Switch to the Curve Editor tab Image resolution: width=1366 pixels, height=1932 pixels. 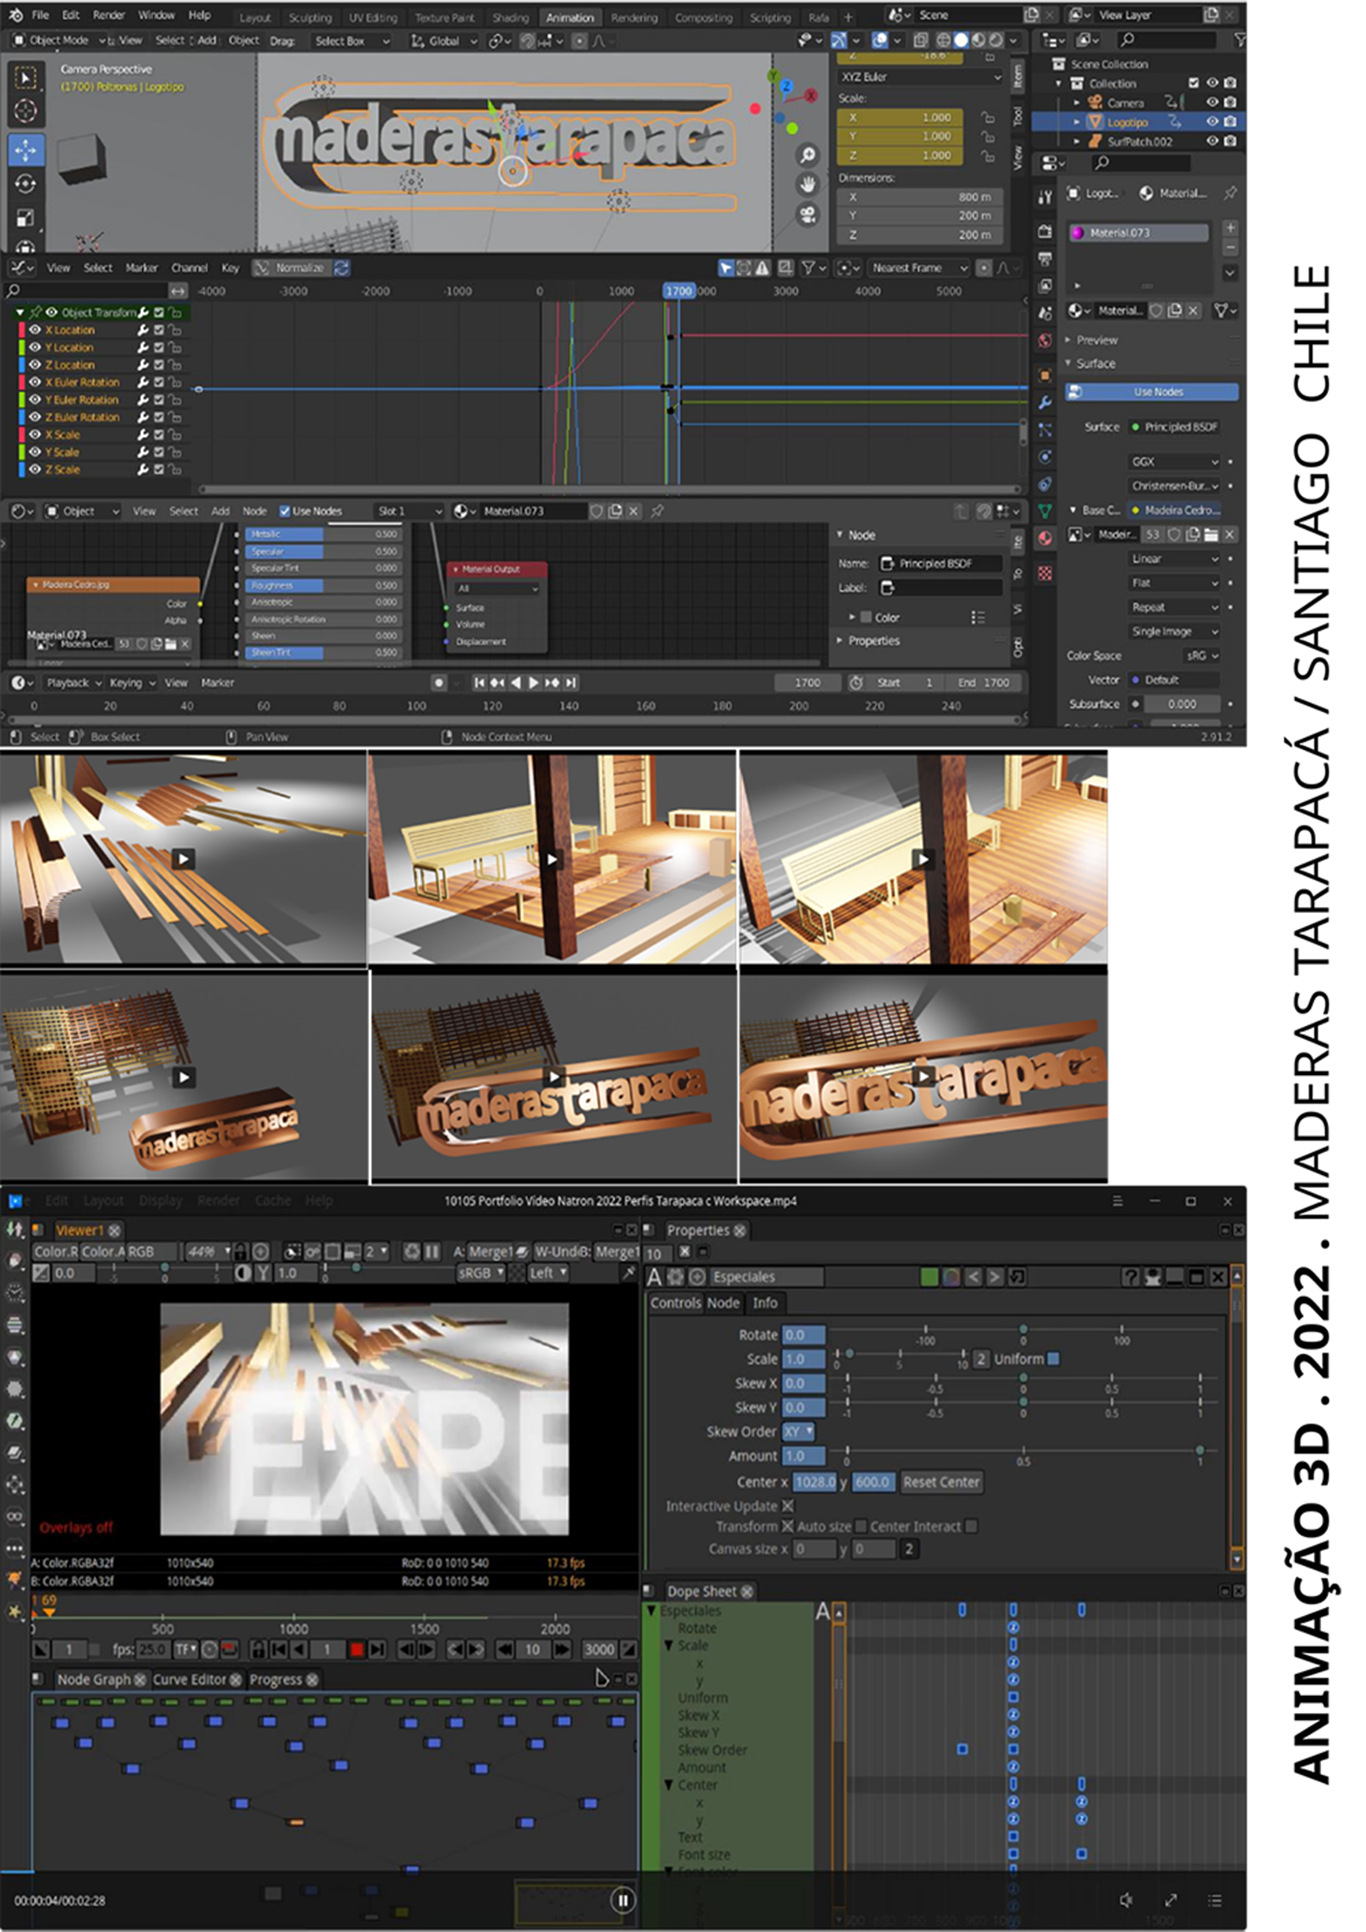(190, 1680)
